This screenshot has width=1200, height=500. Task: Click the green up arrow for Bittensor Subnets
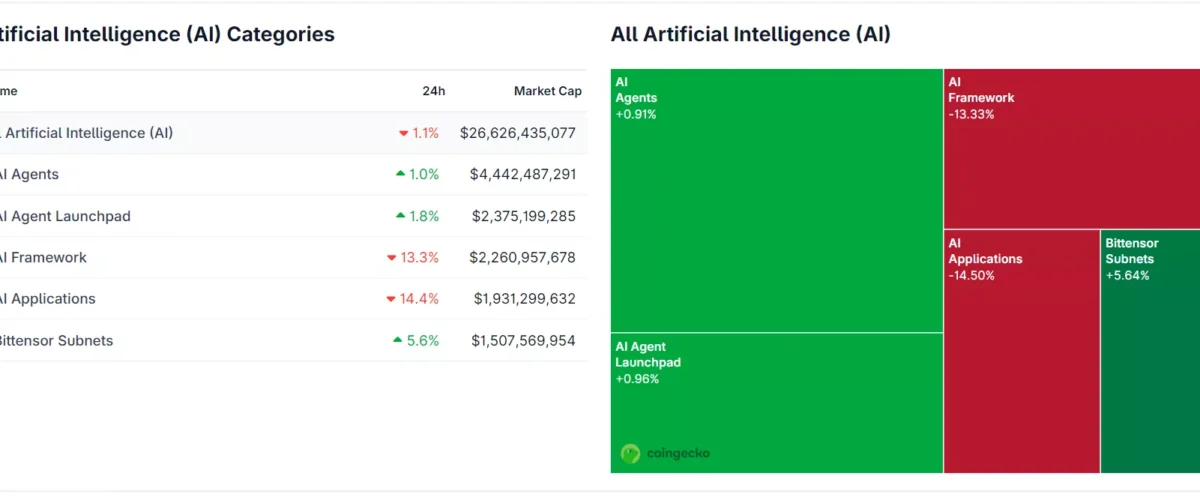[x=398, y=340]
